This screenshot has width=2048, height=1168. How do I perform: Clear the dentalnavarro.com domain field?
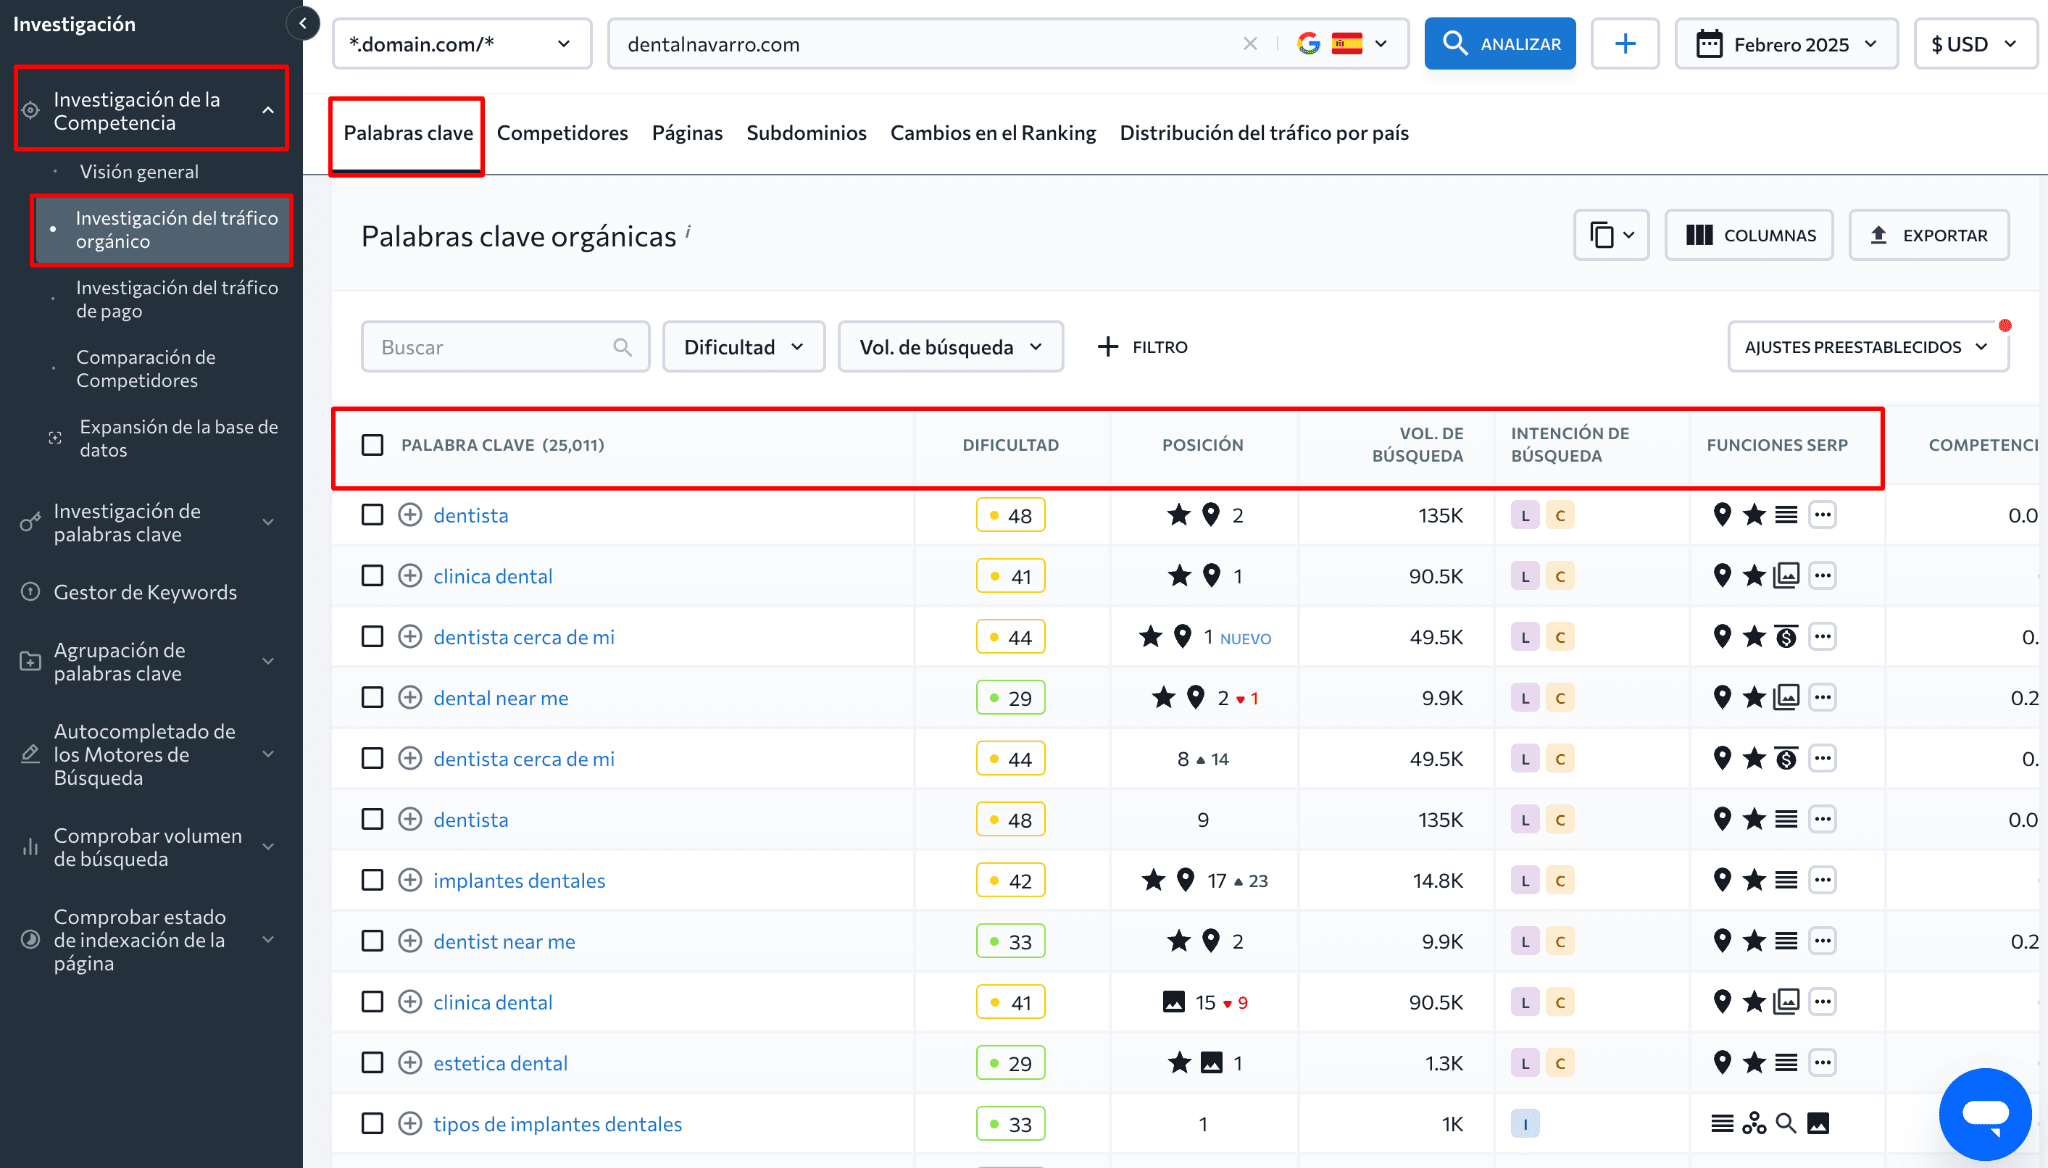(x=1250, y=44)
